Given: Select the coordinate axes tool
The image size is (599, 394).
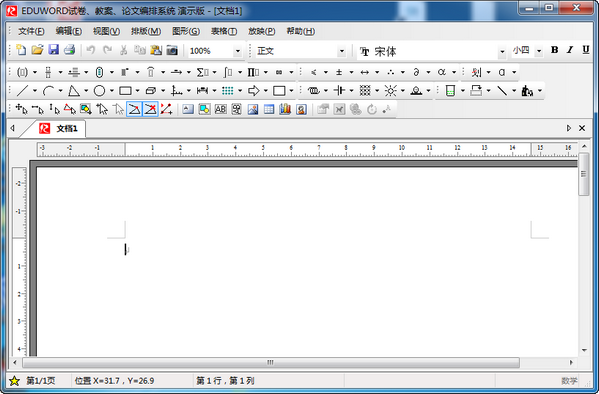Looking at the screenshot, I should 176,91.
